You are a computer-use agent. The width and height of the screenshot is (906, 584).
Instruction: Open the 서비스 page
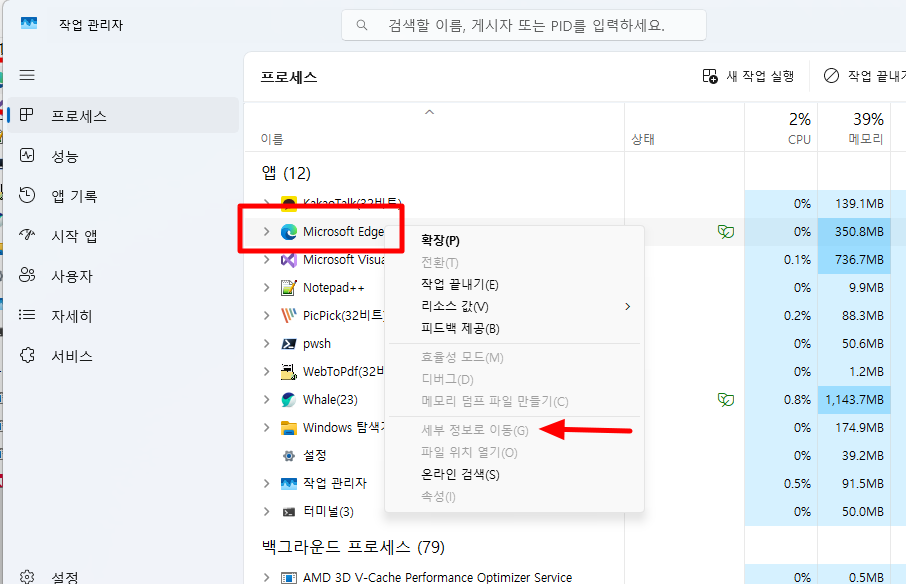click(x=123, y=356)
